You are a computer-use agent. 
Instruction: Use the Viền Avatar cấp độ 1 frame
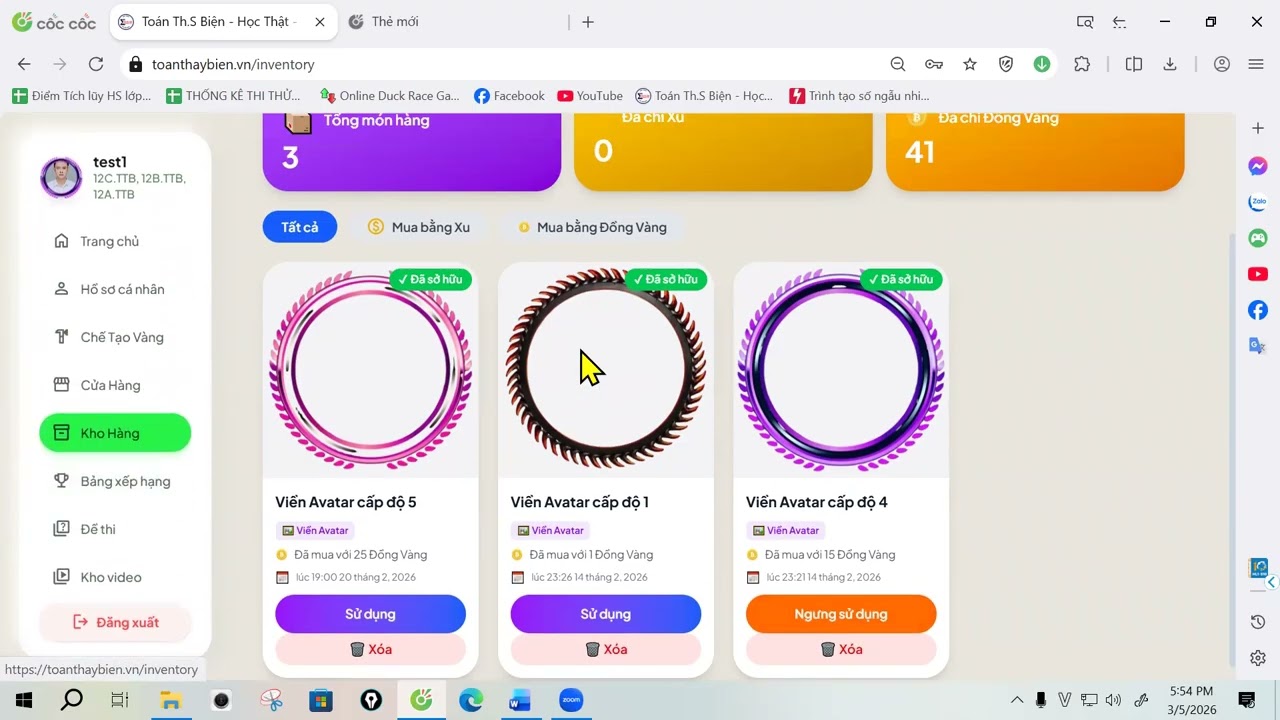[x=606, y=614]
